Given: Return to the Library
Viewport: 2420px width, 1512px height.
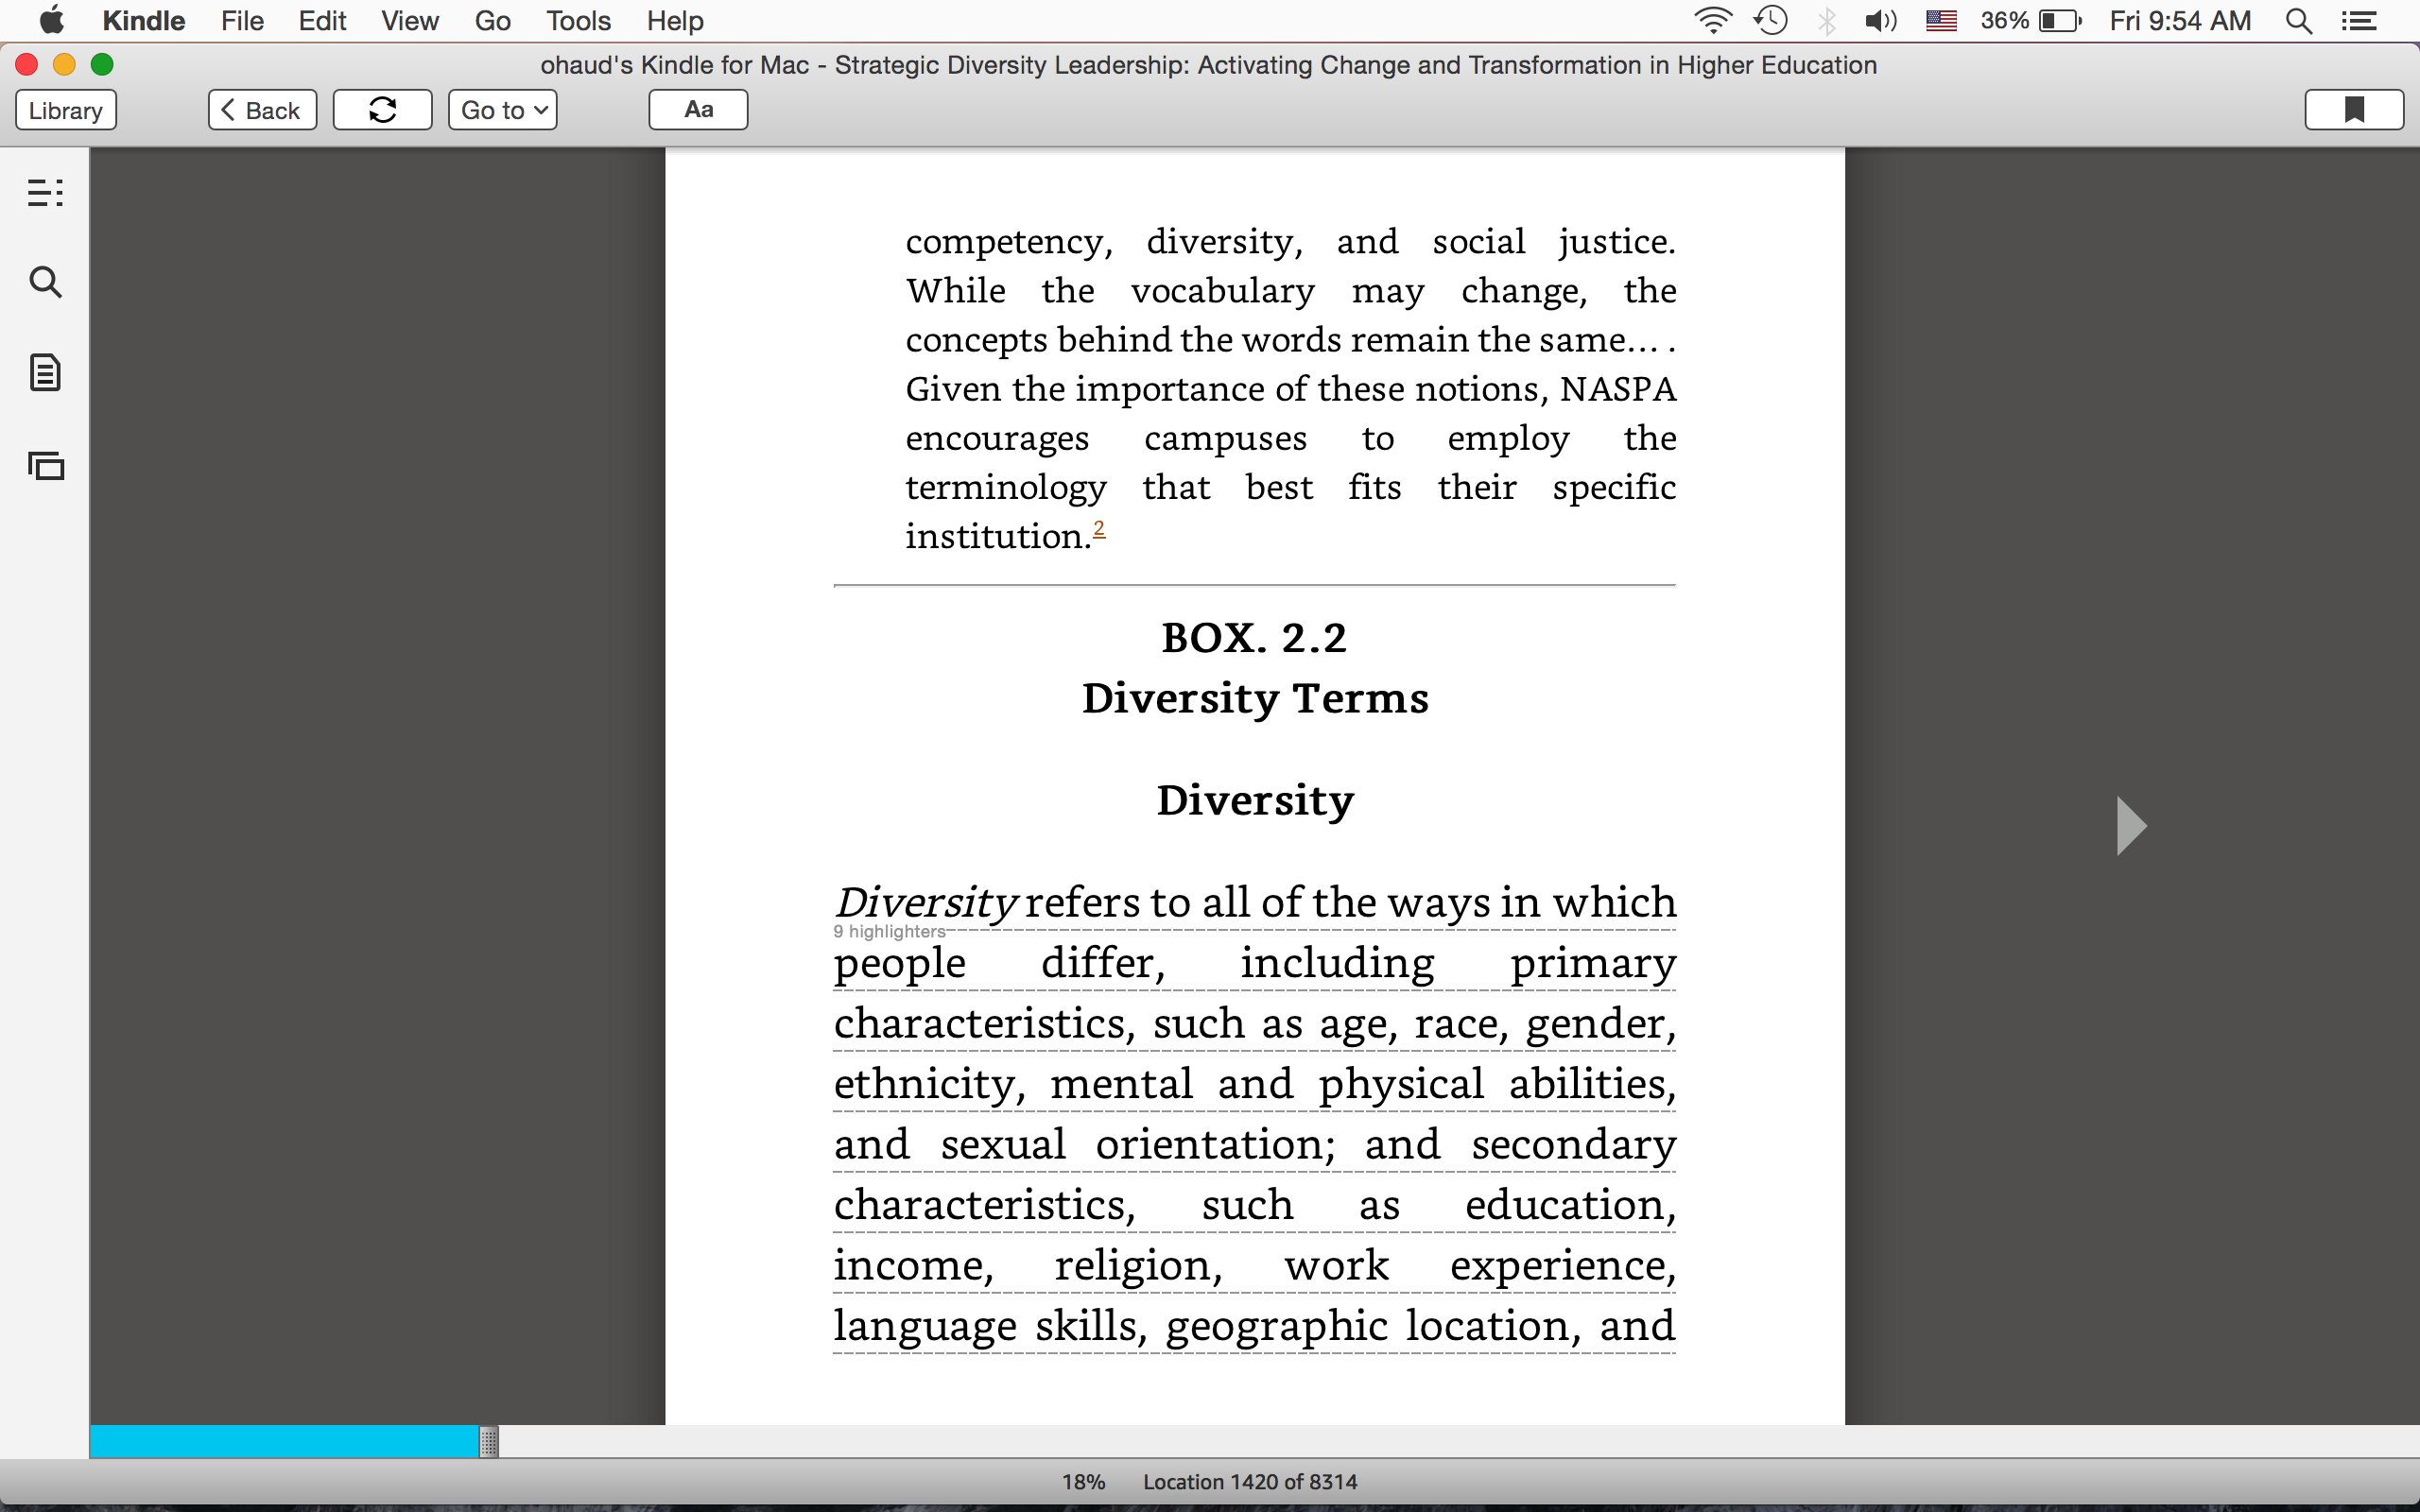Looking at the screenshot, I should (x=66, y=110).
